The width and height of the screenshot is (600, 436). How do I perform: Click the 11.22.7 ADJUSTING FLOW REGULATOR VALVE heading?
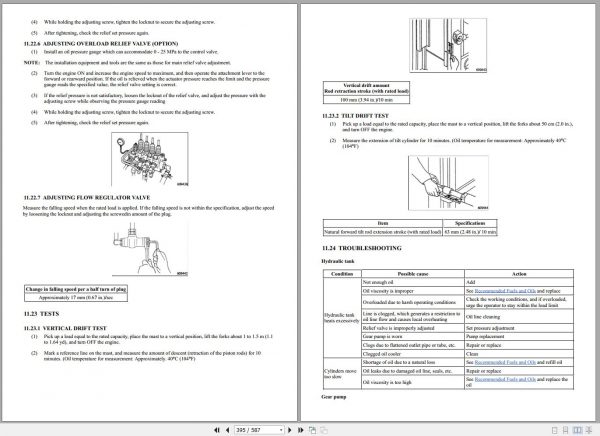click(87, 198)
